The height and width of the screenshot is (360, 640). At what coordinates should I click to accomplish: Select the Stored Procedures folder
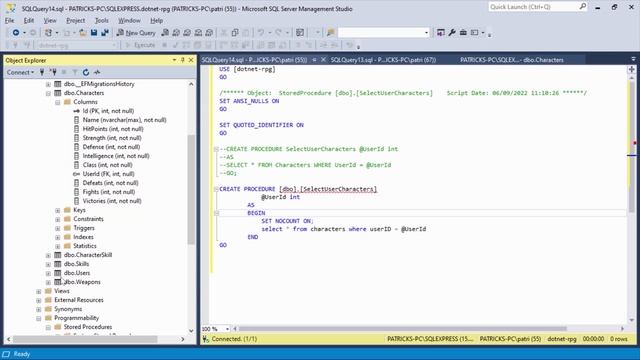(x=87, y=327)
